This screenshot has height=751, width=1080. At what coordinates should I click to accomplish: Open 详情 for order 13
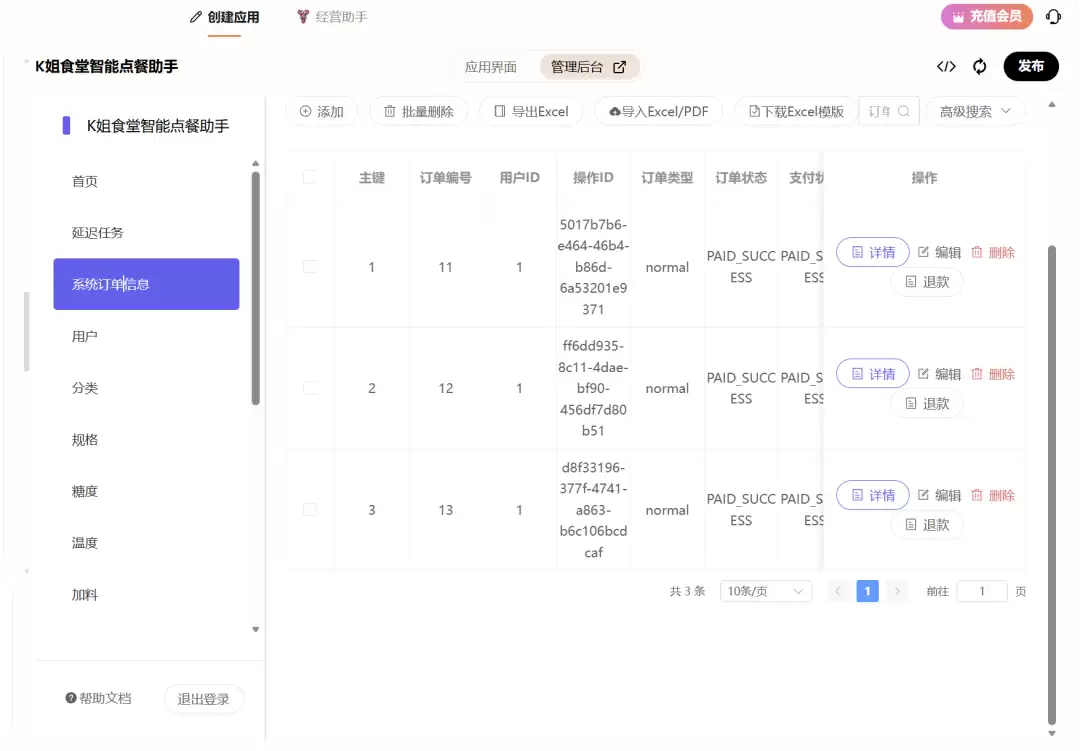873,495
